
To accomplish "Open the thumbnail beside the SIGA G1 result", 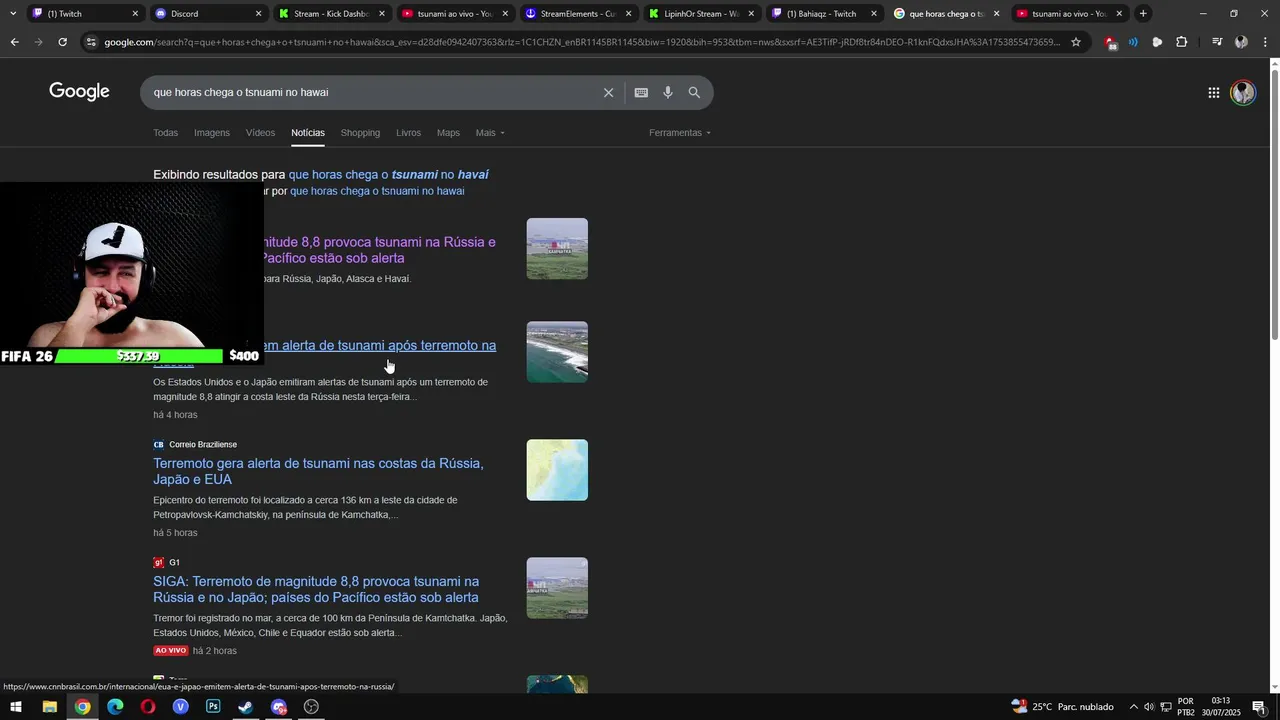I will point(557,588).
